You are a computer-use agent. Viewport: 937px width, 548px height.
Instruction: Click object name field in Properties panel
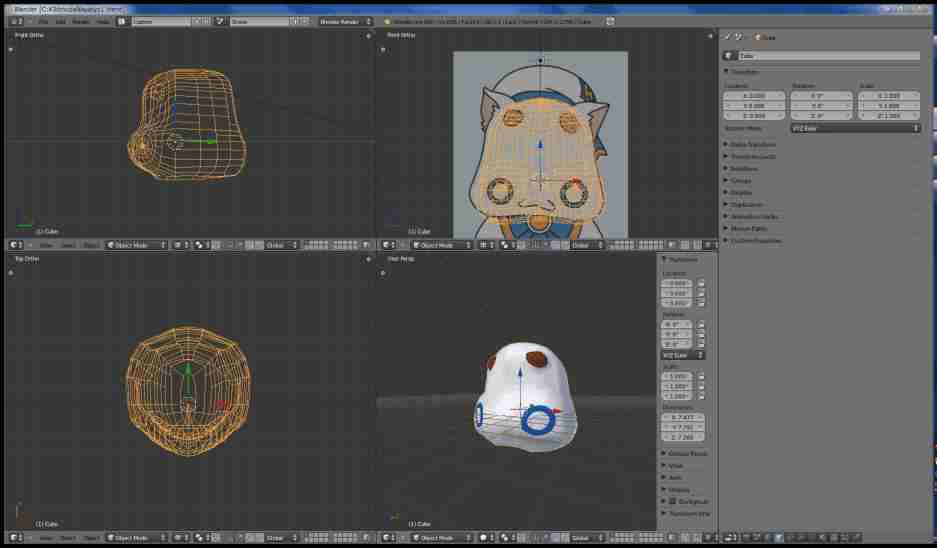pos(829,56)
